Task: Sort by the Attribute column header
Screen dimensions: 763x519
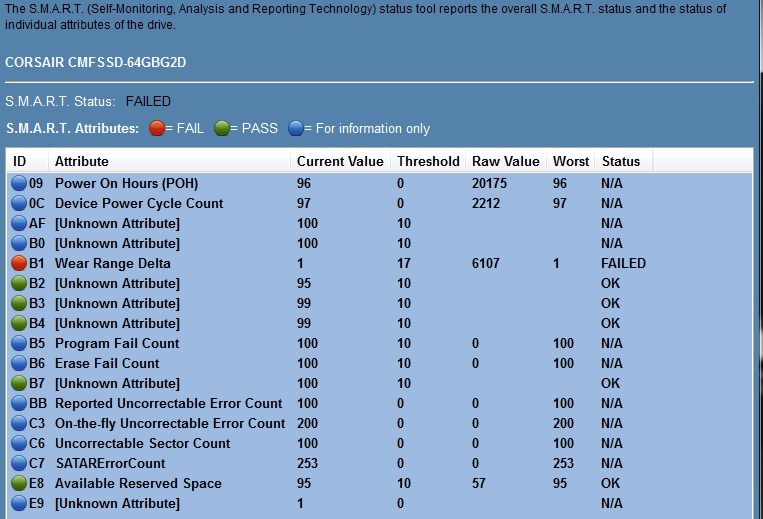Action: pyautogui.click(x=169, y=161)
